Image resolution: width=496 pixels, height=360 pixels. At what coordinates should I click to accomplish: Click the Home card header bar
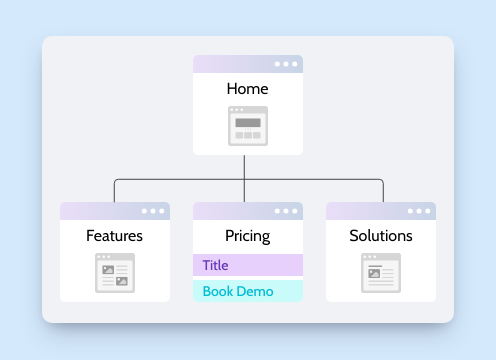[x=248, y=64]
